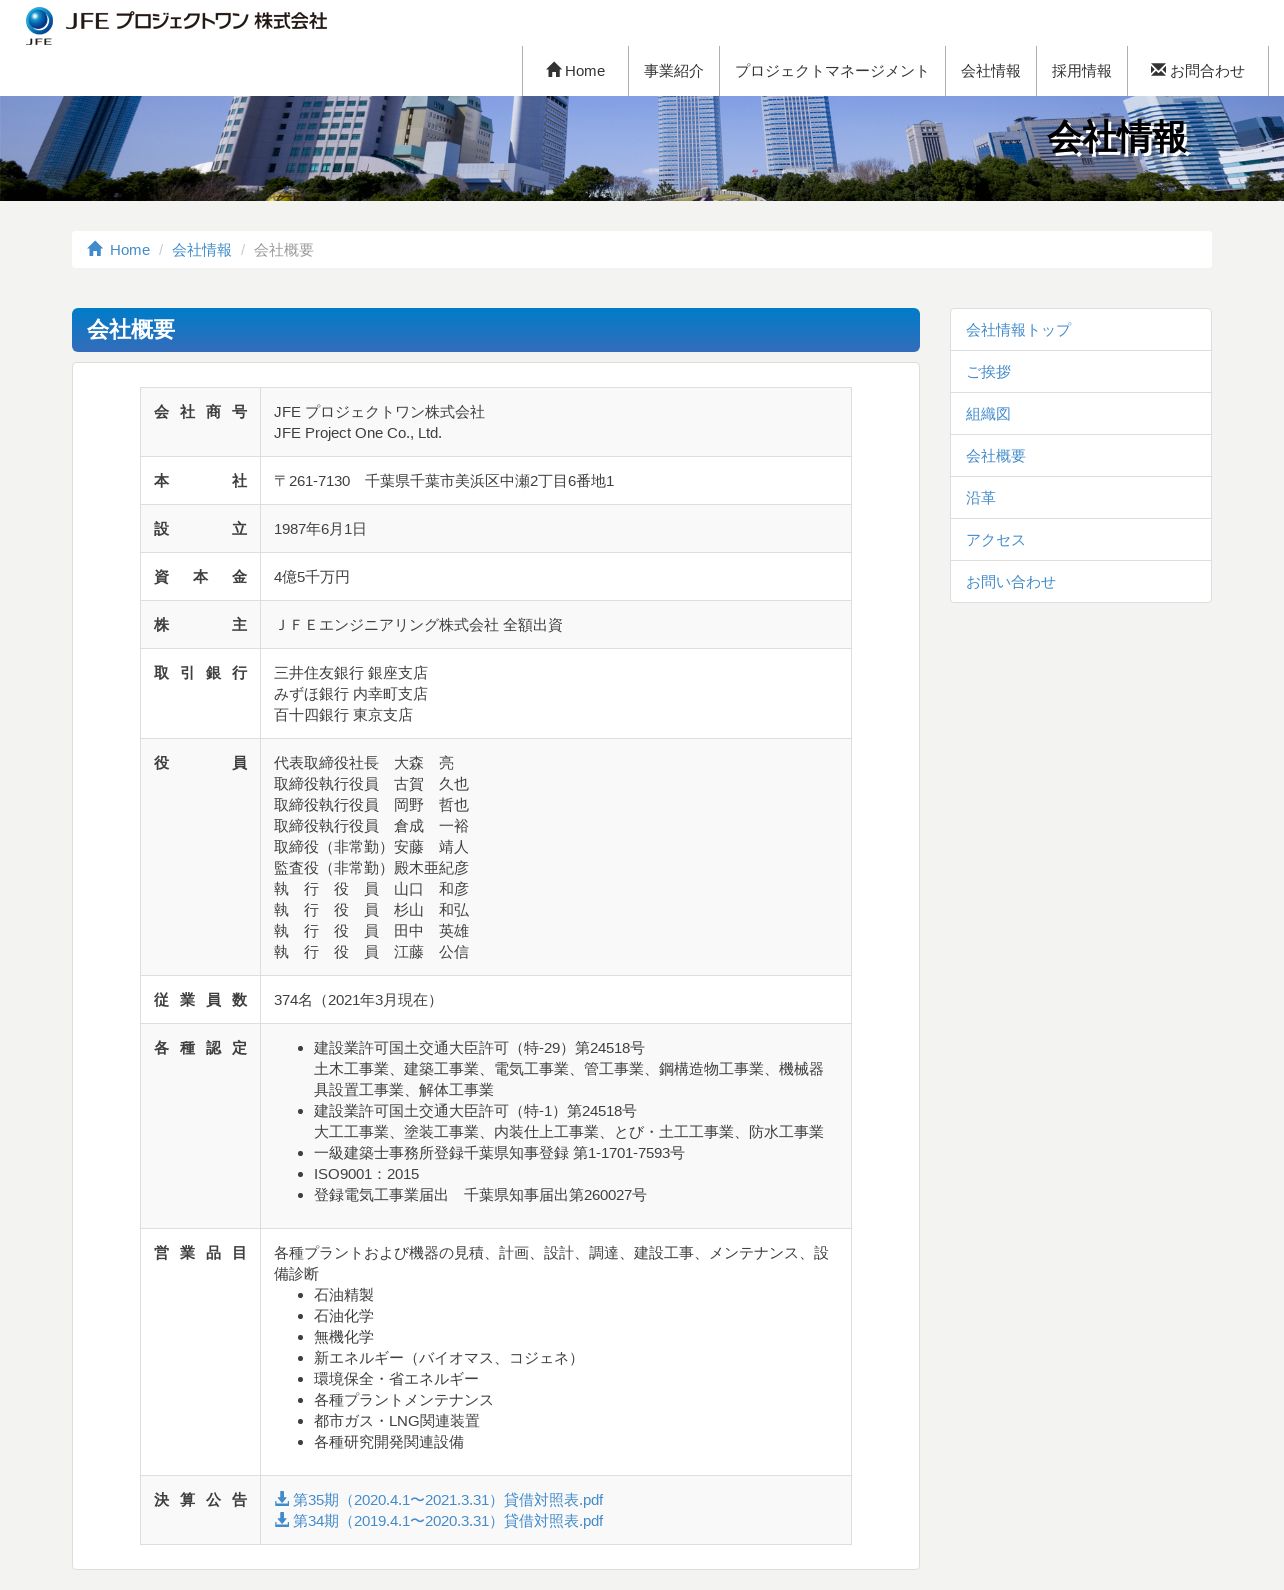Click the JFE プロジェクトワン 株式会社 header title

point(196,21)
